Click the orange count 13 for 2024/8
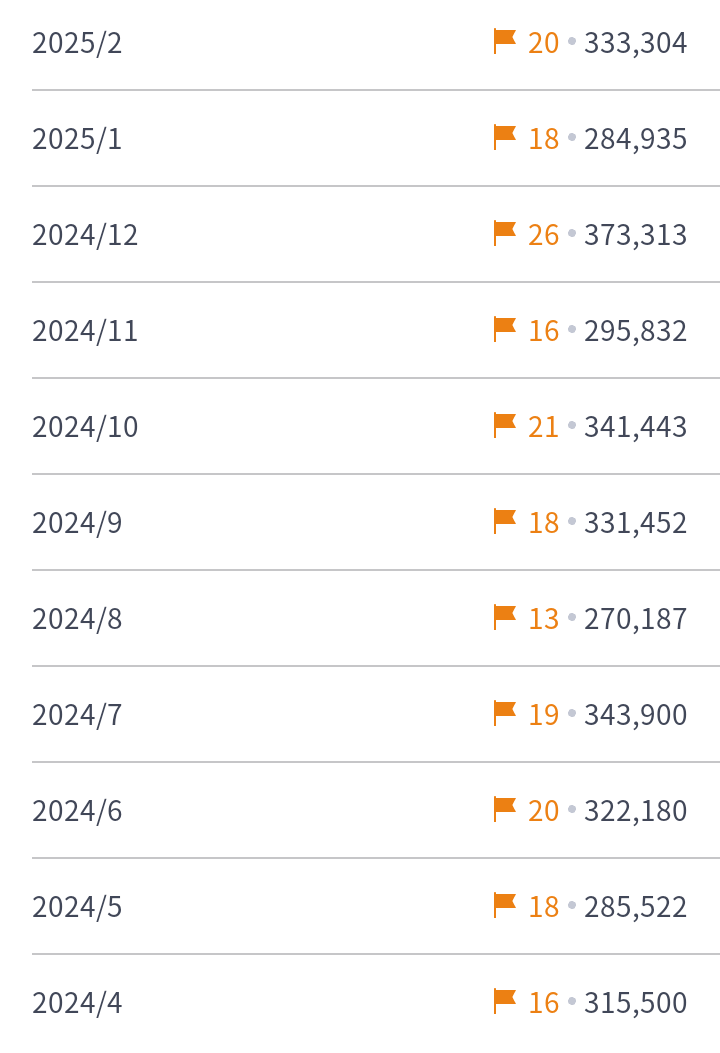Screen dimensions: 720x1053 point(543,620)
